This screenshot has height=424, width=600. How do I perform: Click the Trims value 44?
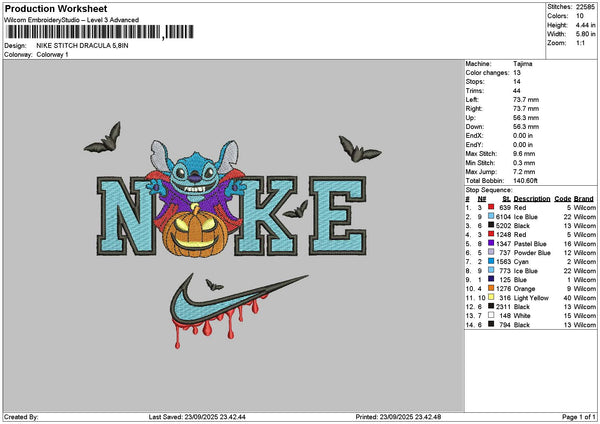[517, 91]
